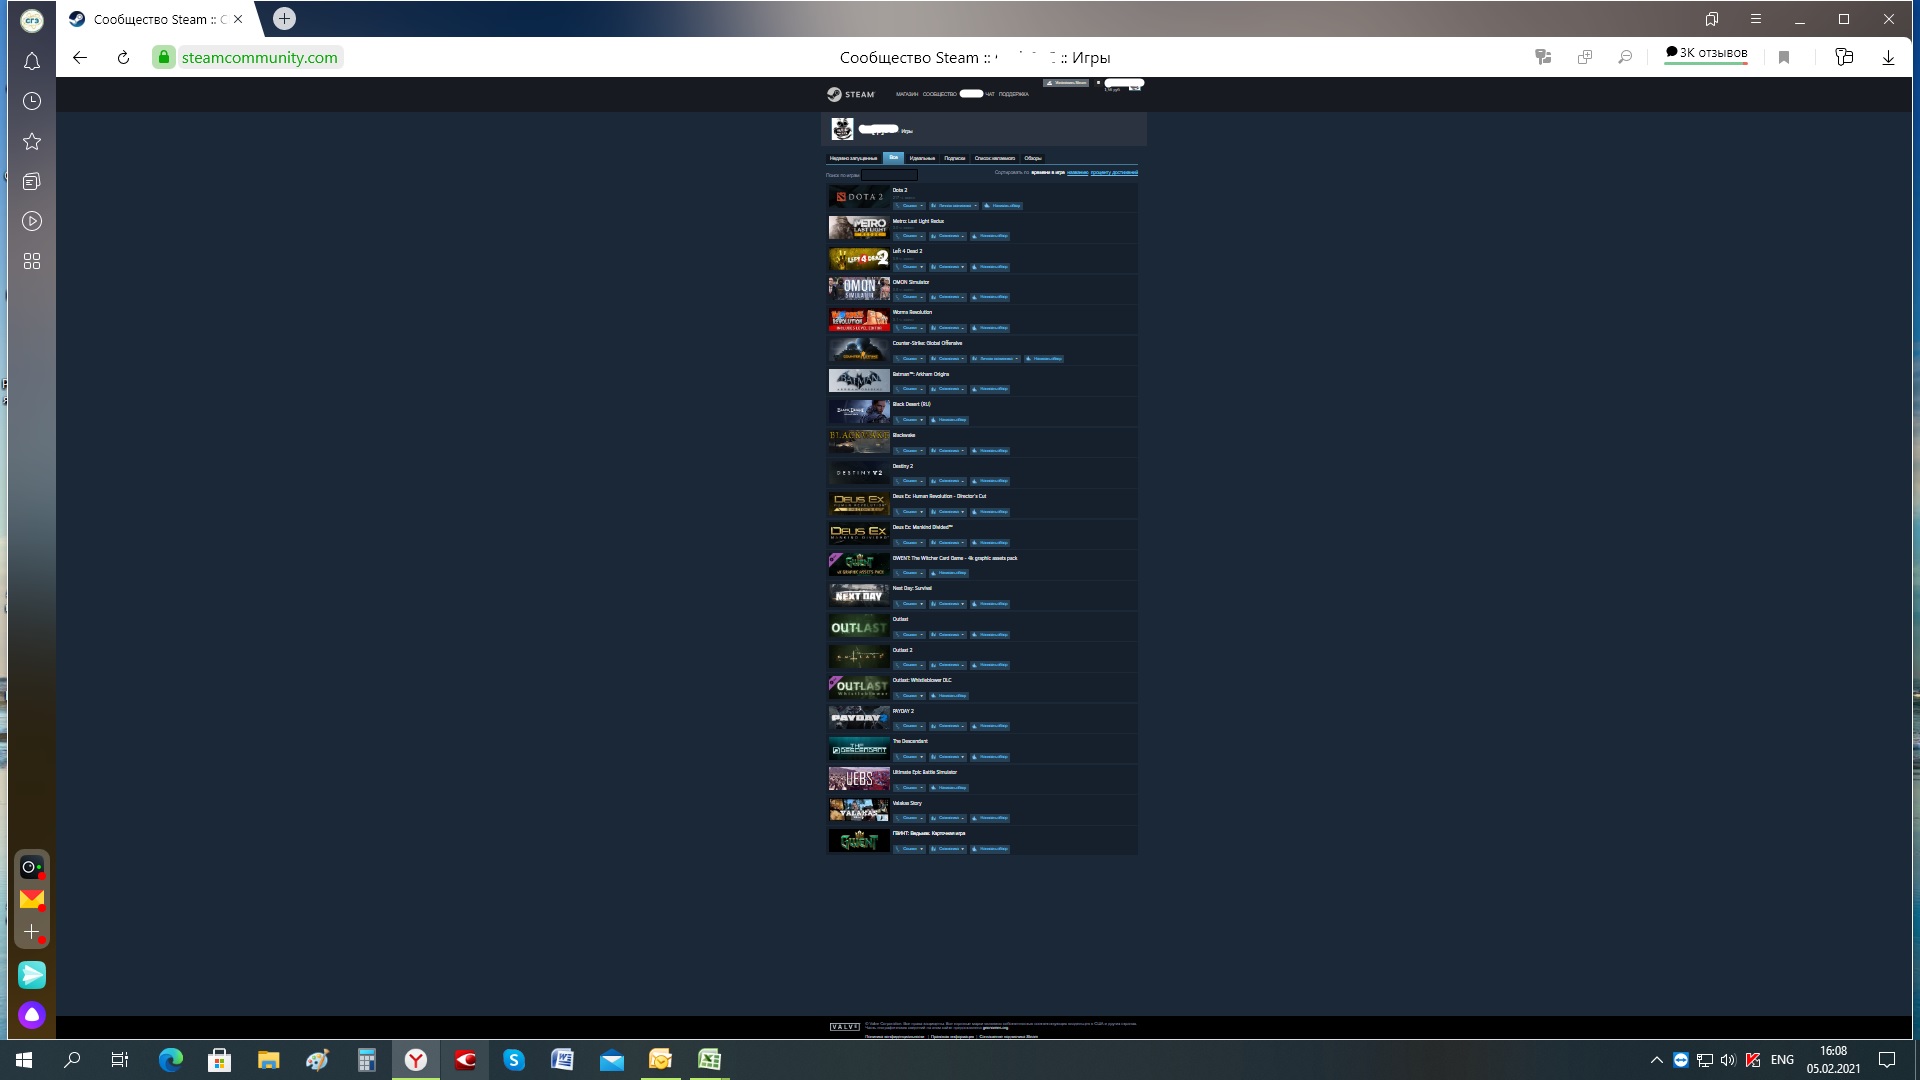Switch to the Подписки tab
Screen dimensions: 1920x1080
[955, 158]
